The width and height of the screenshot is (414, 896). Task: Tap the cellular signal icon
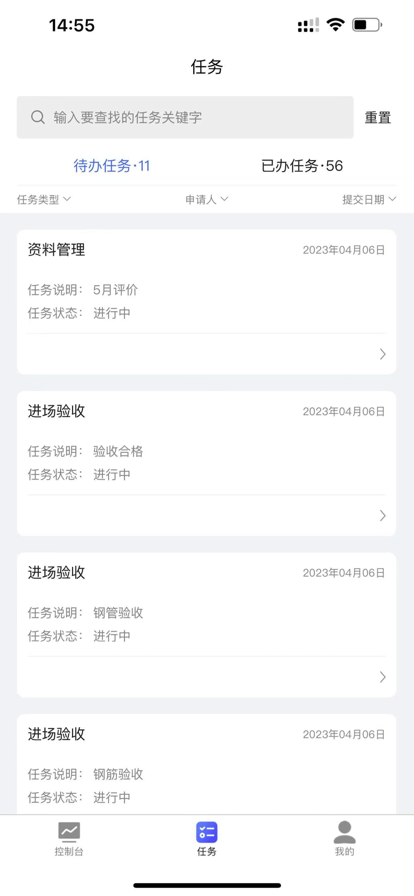point(309,25)
